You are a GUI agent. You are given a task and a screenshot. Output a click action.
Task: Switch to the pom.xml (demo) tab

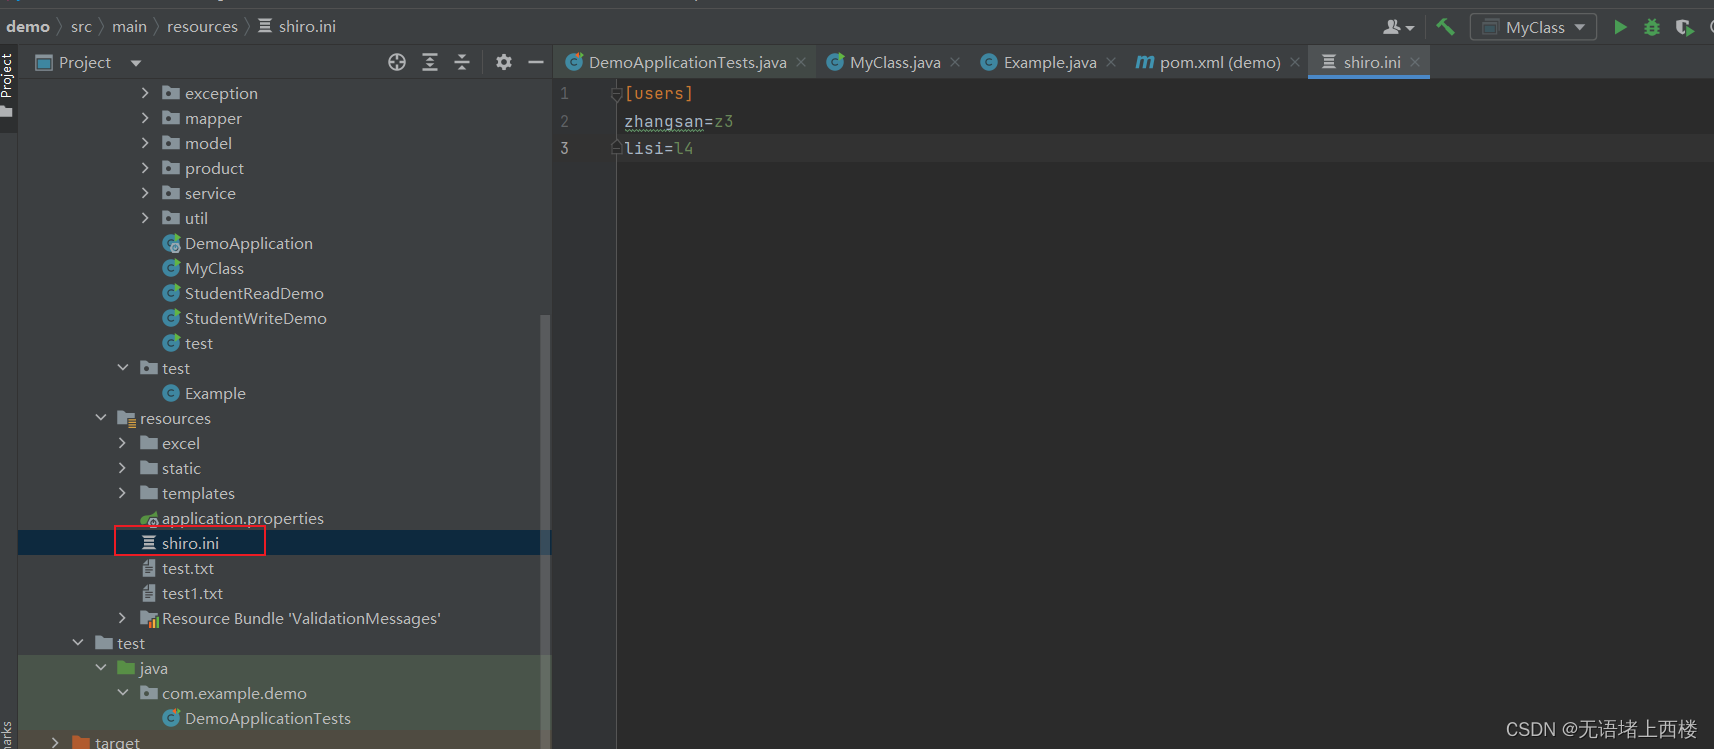pos(1218,62)
